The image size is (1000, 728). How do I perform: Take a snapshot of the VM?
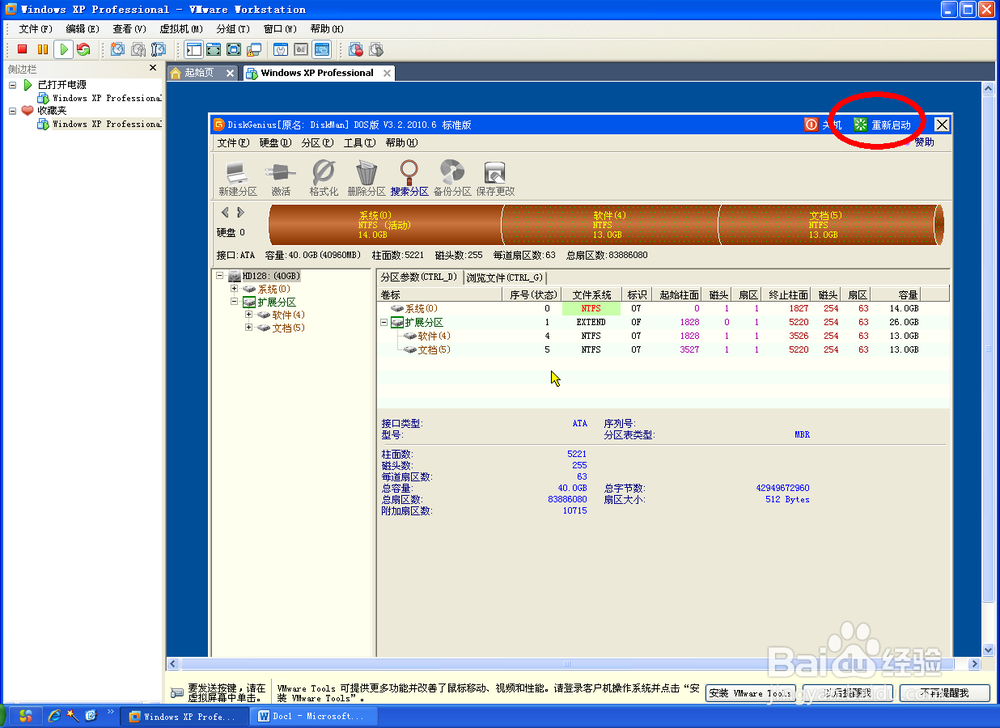coord(117,49)
